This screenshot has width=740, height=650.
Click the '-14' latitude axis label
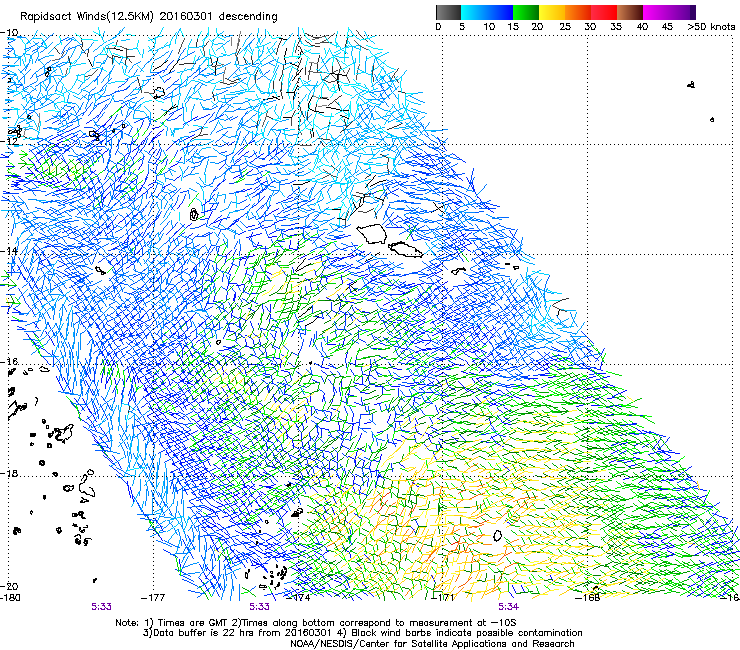click(x=9, y=251)
